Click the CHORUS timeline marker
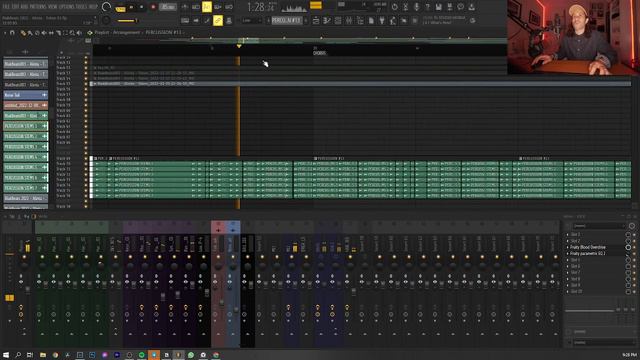 [x=320, y=53]
